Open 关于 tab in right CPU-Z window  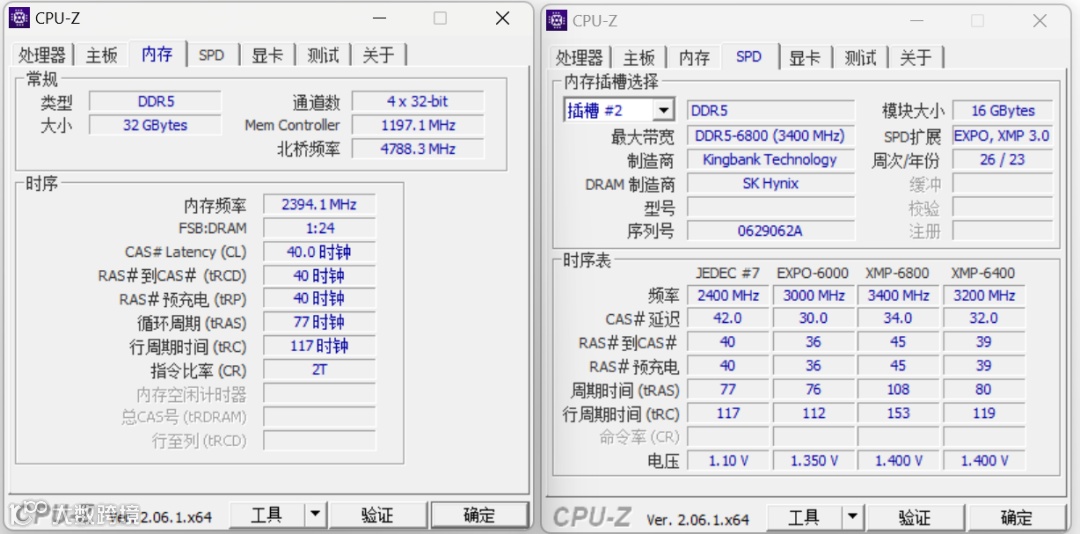click(x=915, y=58)
